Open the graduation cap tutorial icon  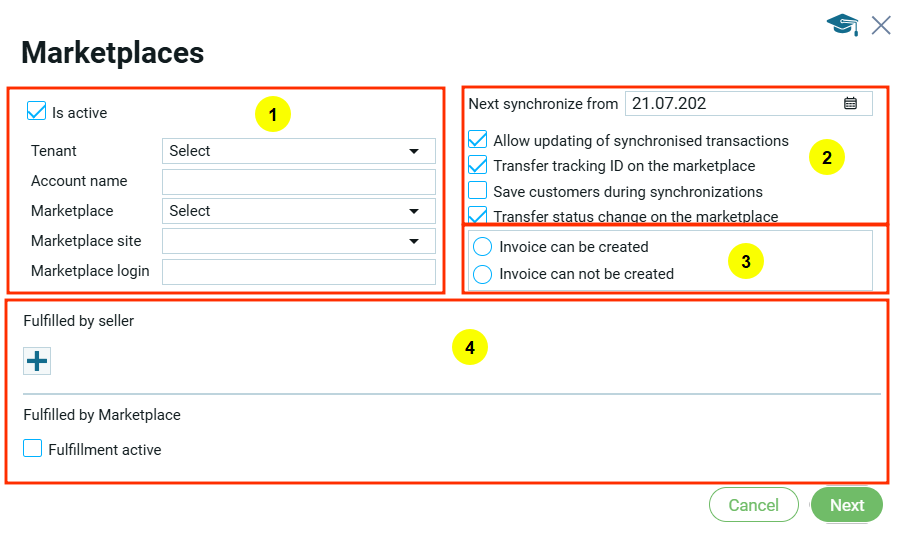(842, 25)
